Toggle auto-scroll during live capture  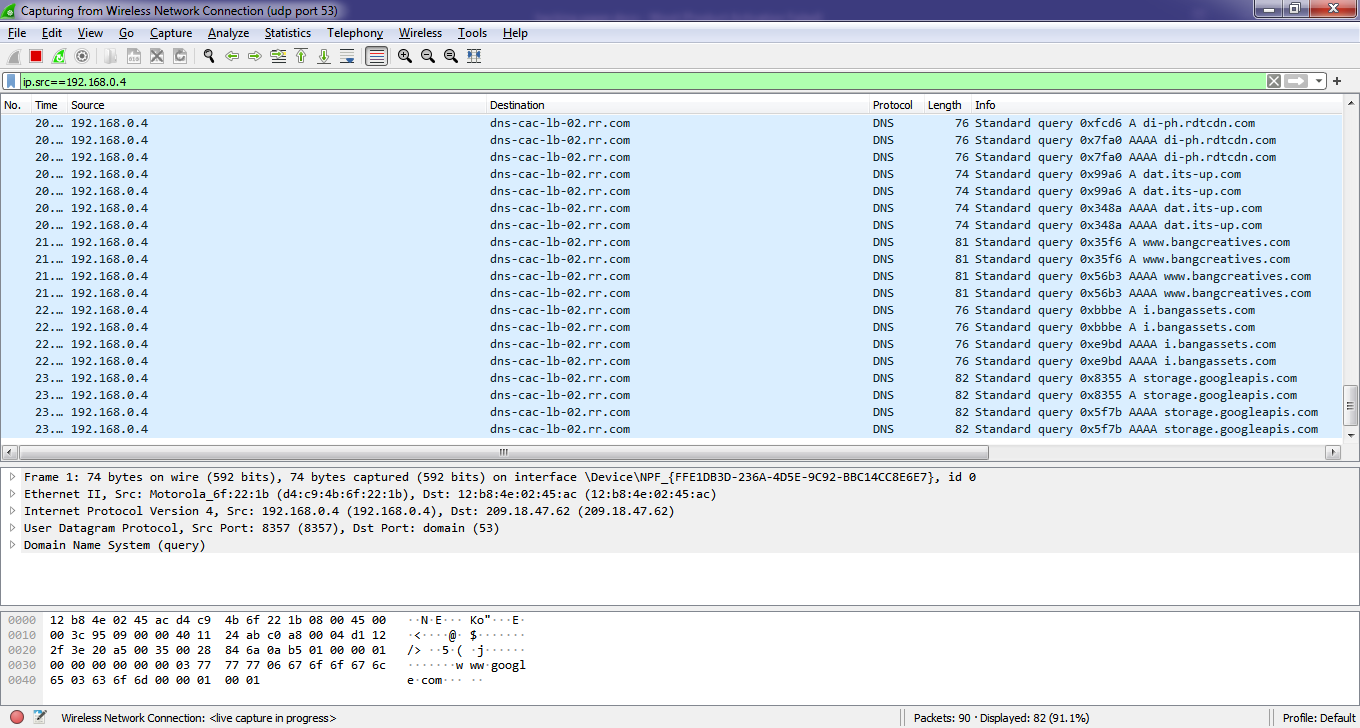[347, 57]
